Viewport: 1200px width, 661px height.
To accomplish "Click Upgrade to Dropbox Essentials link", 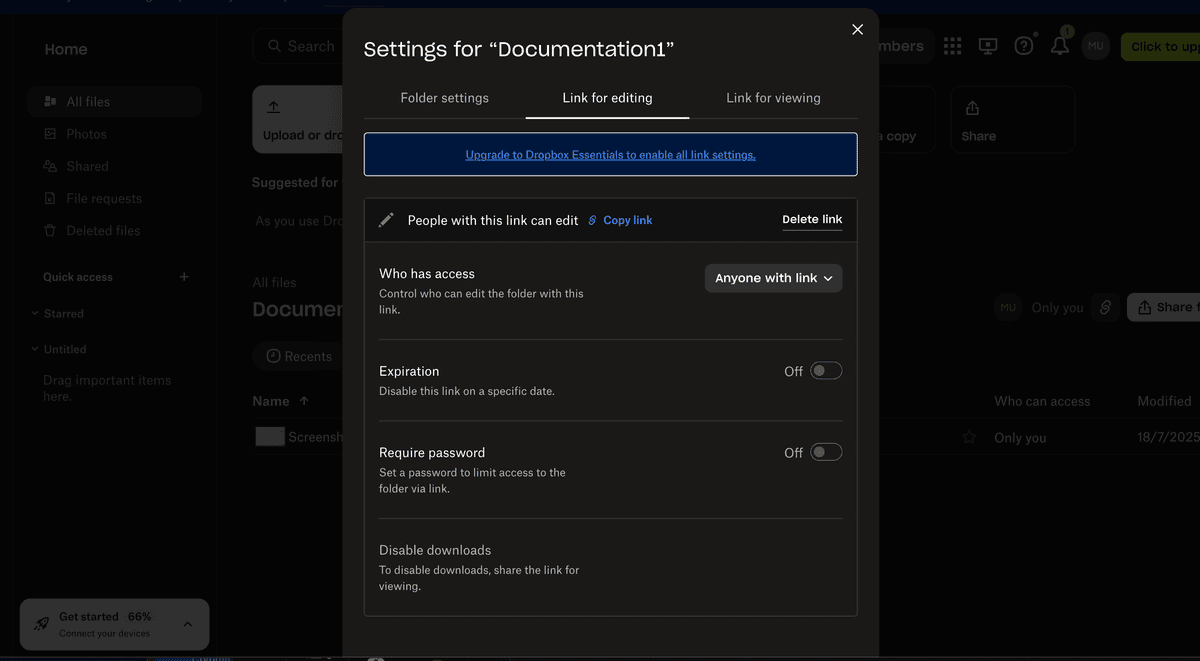I will [x=610, y=154].
